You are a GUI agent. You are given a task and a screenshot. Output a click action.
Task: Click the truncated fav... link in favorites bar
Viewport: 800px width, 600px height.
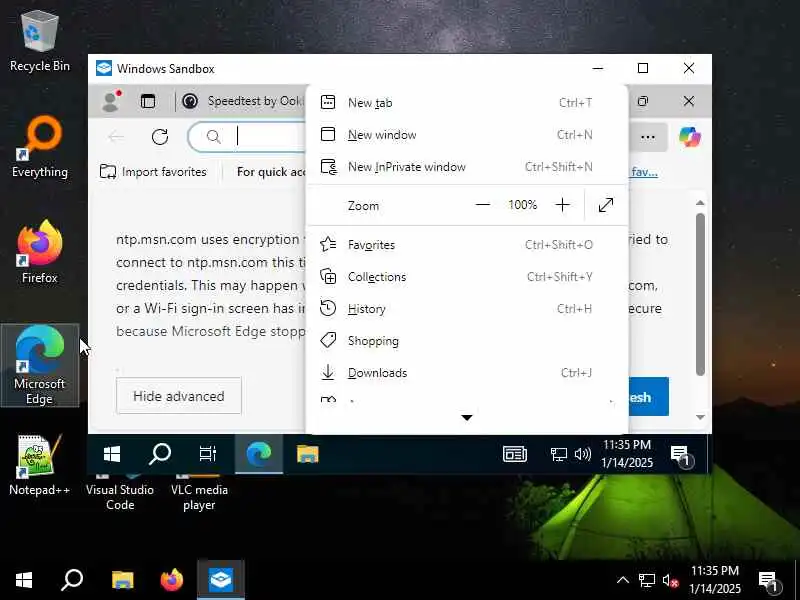pyautogui.click(x=644, y=171)
